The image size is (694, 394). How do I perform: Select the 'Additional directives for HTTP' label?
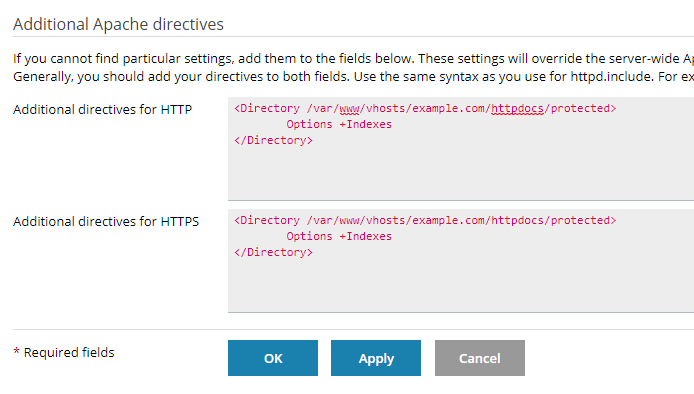tap(102, 109)
